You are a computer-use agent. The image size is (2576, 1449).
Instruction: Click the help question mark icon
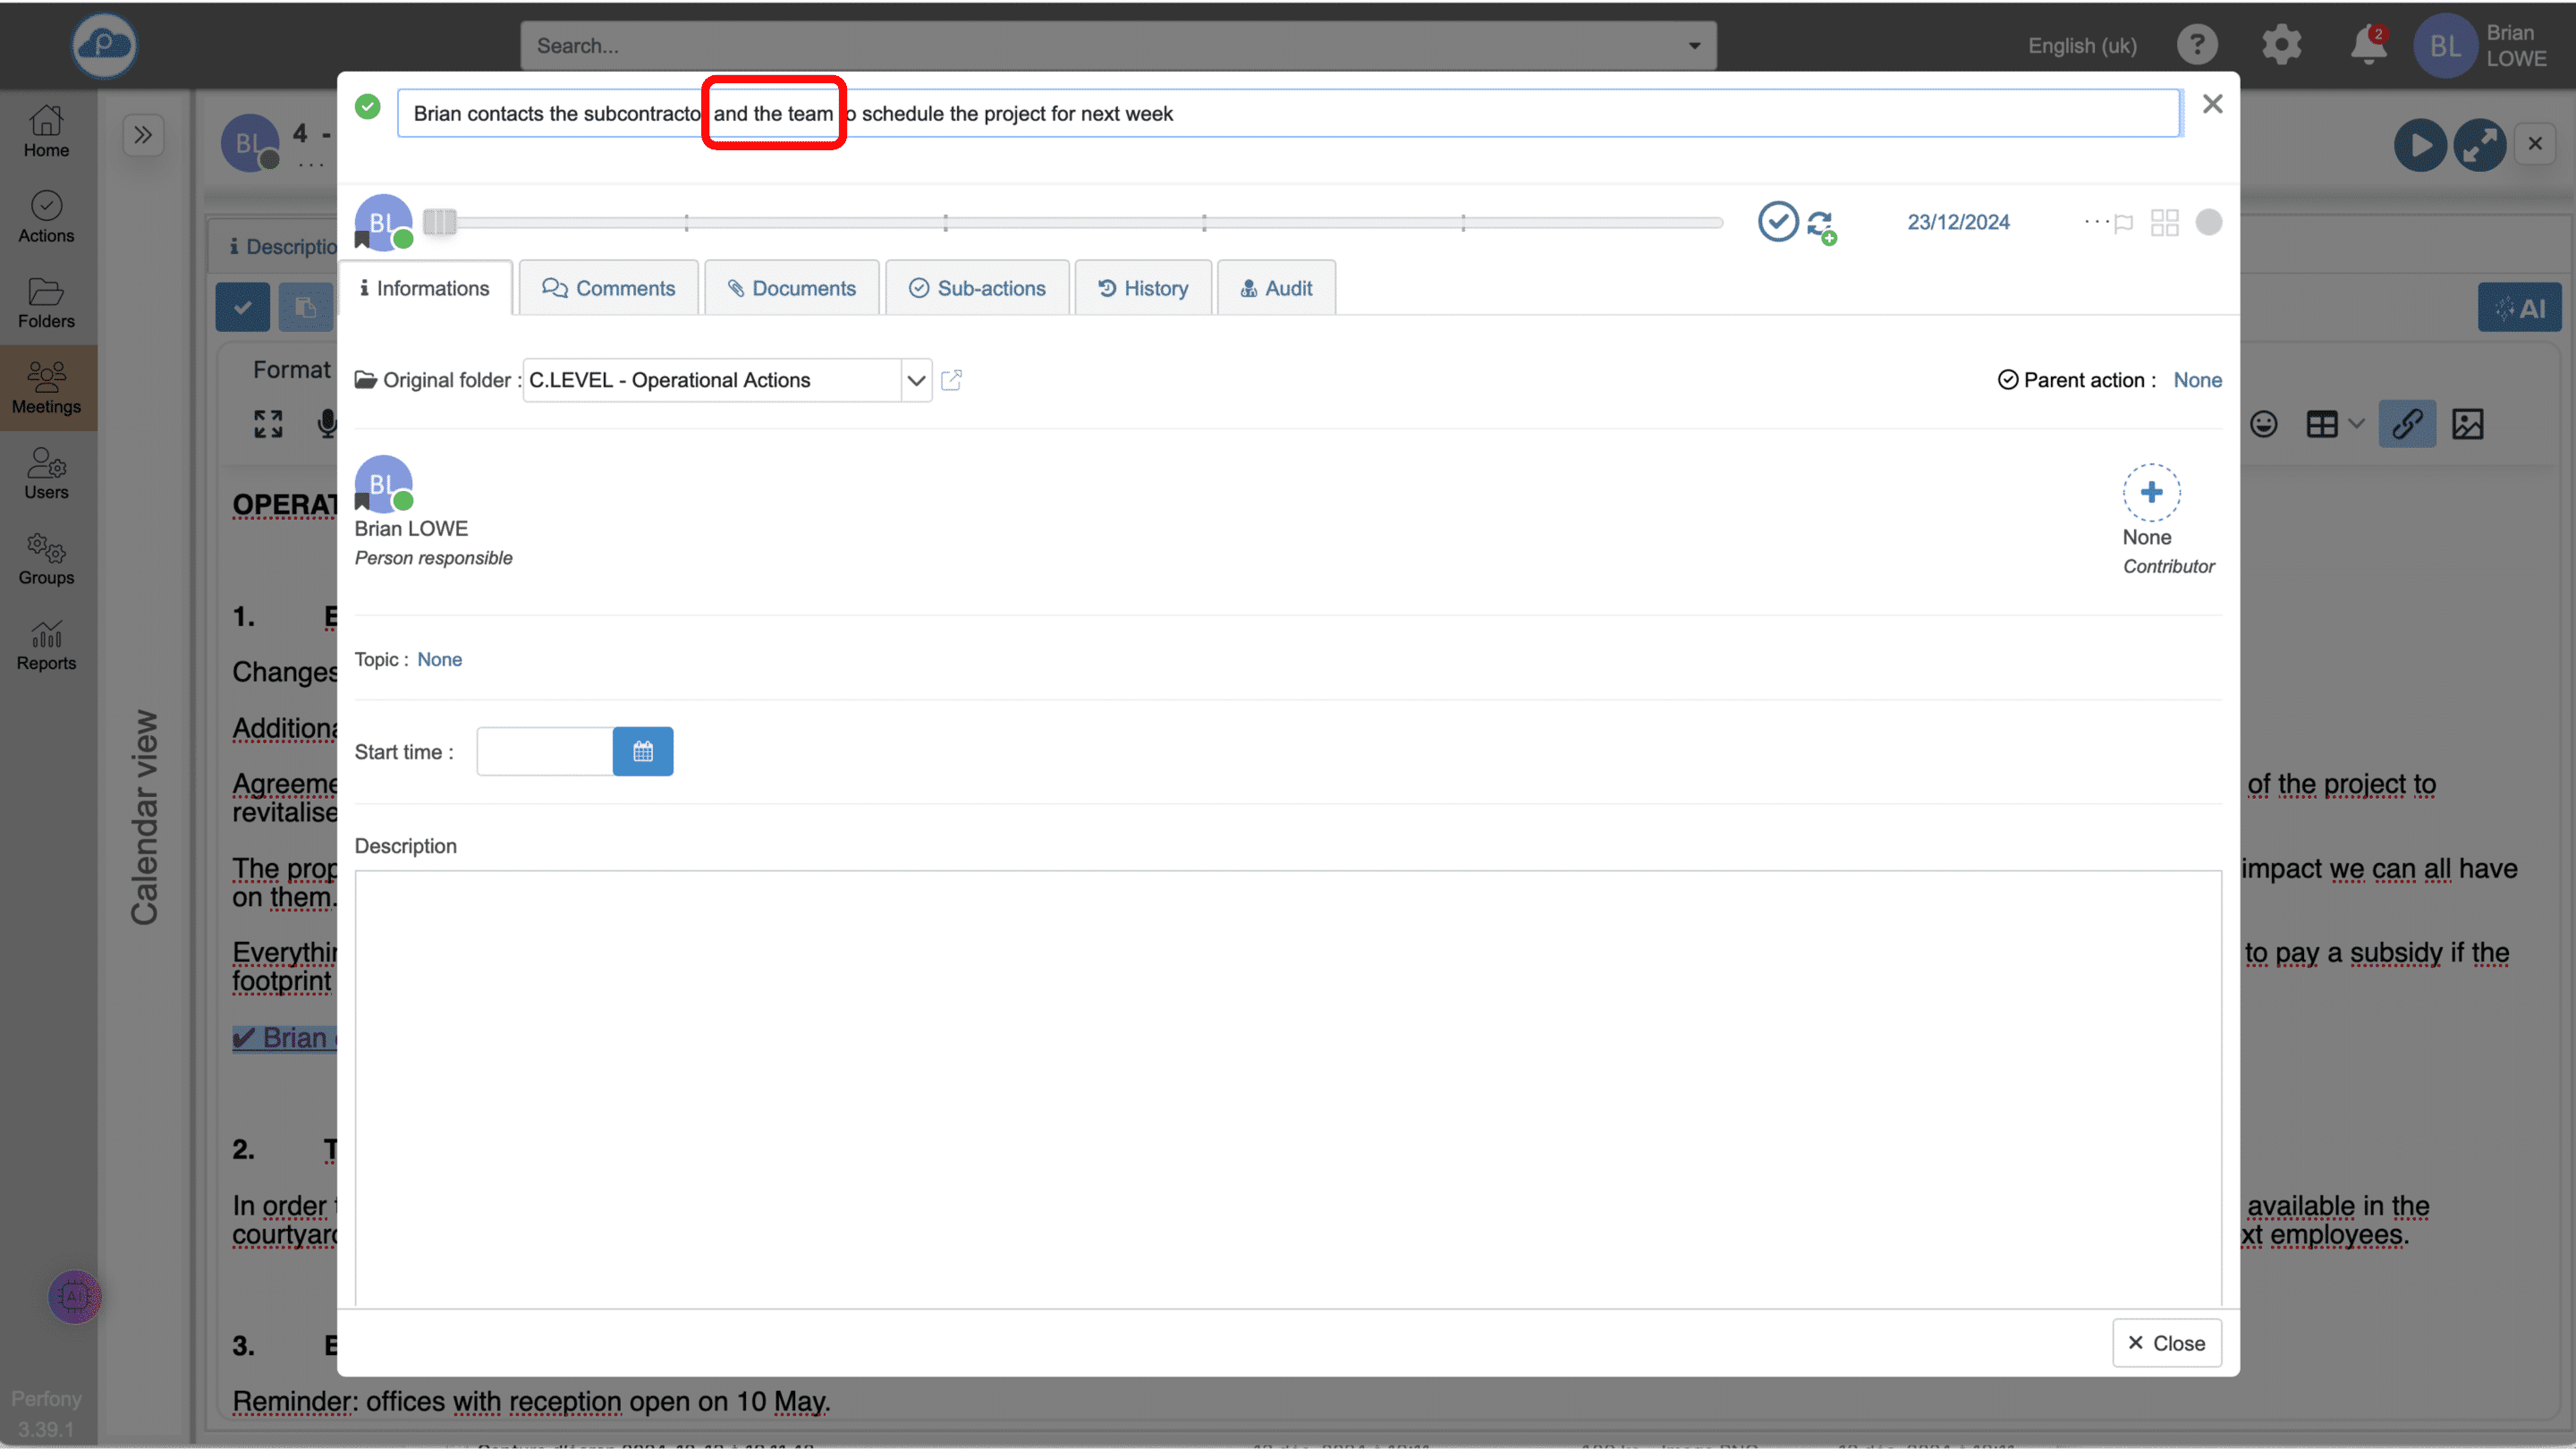point(2197,45)
